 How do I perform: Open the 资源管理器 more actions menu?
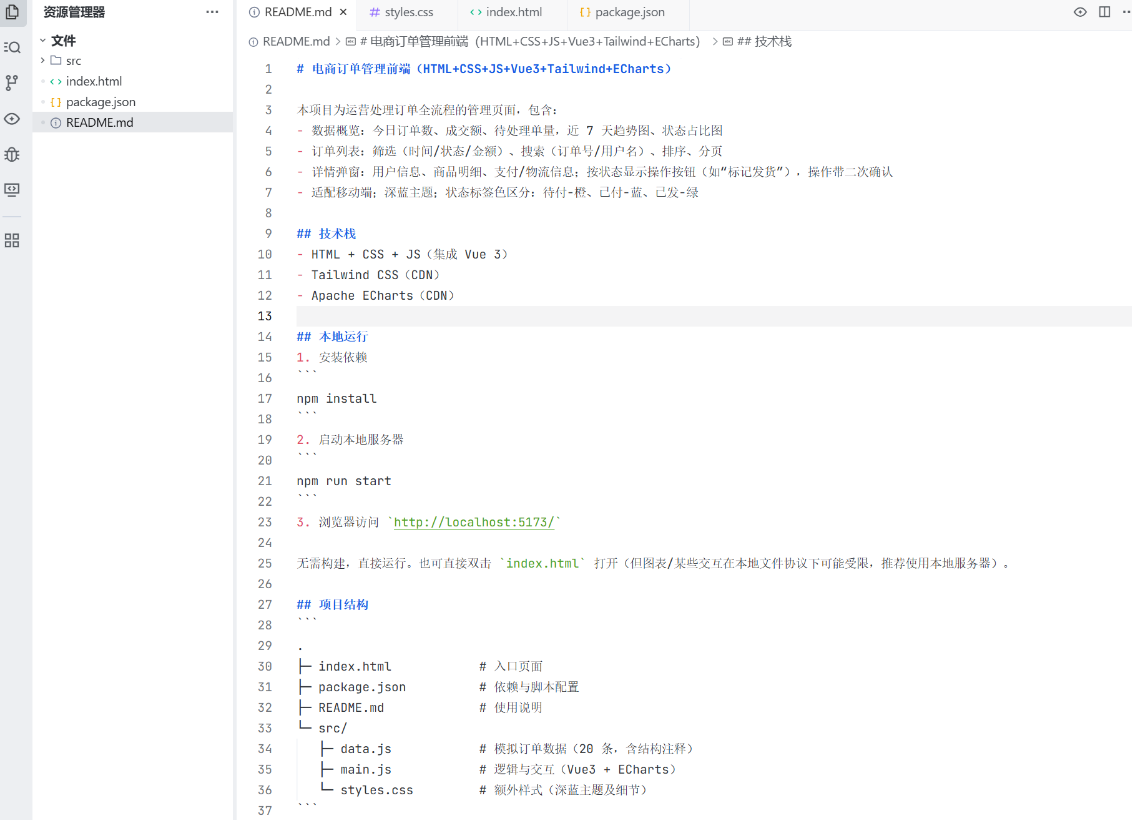212,12
